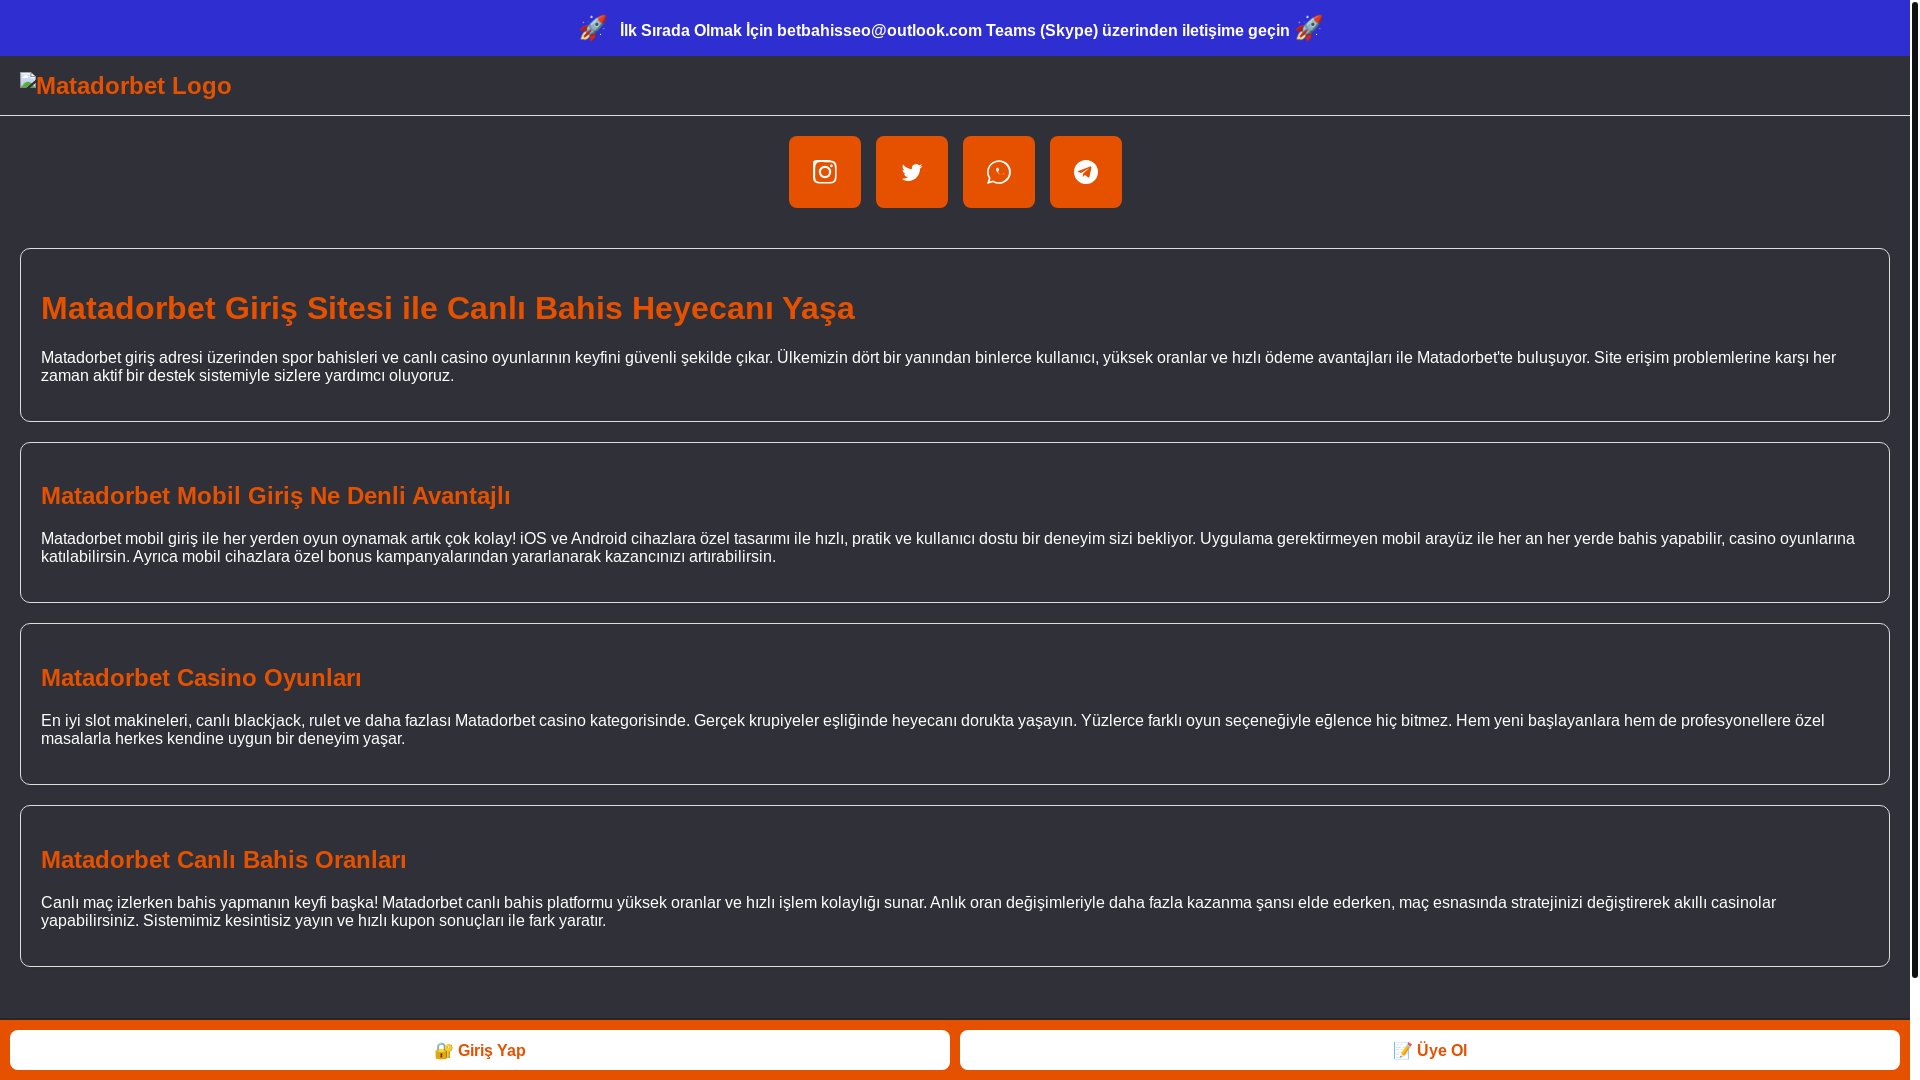
Task: Click the rocket emoji left of banner text
Action: pos(593,28)
